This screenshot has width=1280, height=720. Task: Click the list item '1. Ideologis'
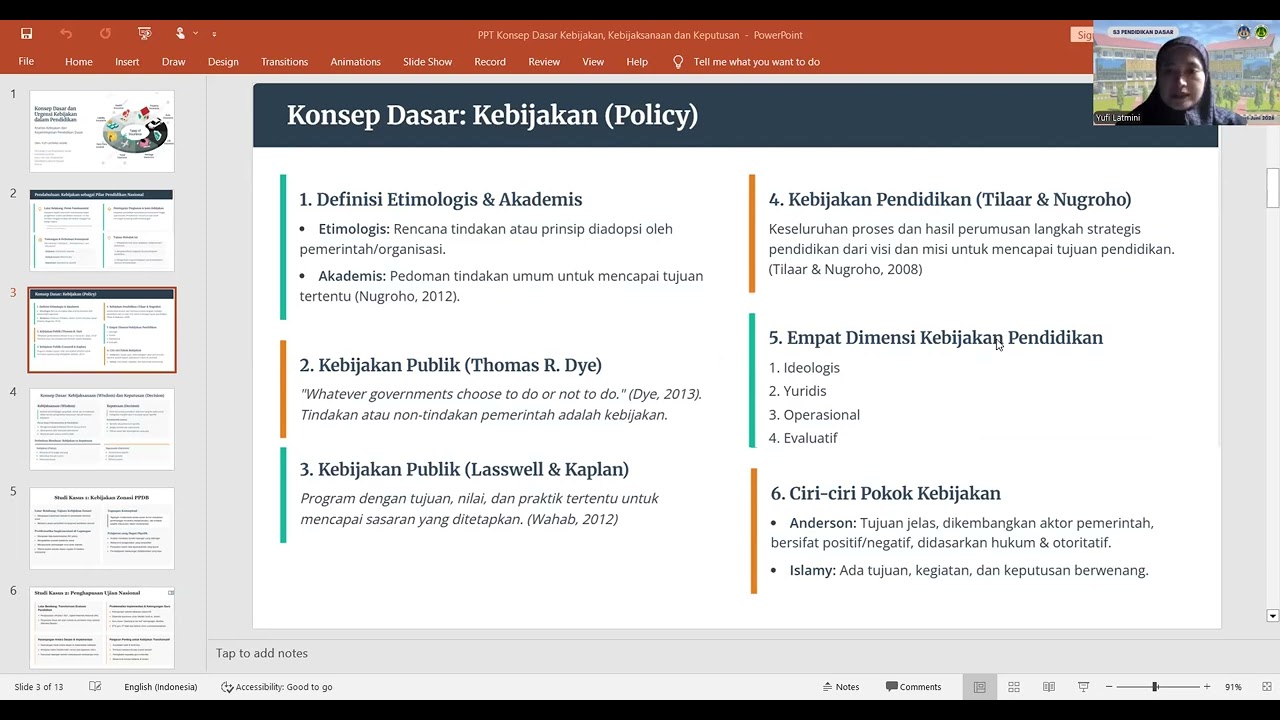tap(804, 368)
